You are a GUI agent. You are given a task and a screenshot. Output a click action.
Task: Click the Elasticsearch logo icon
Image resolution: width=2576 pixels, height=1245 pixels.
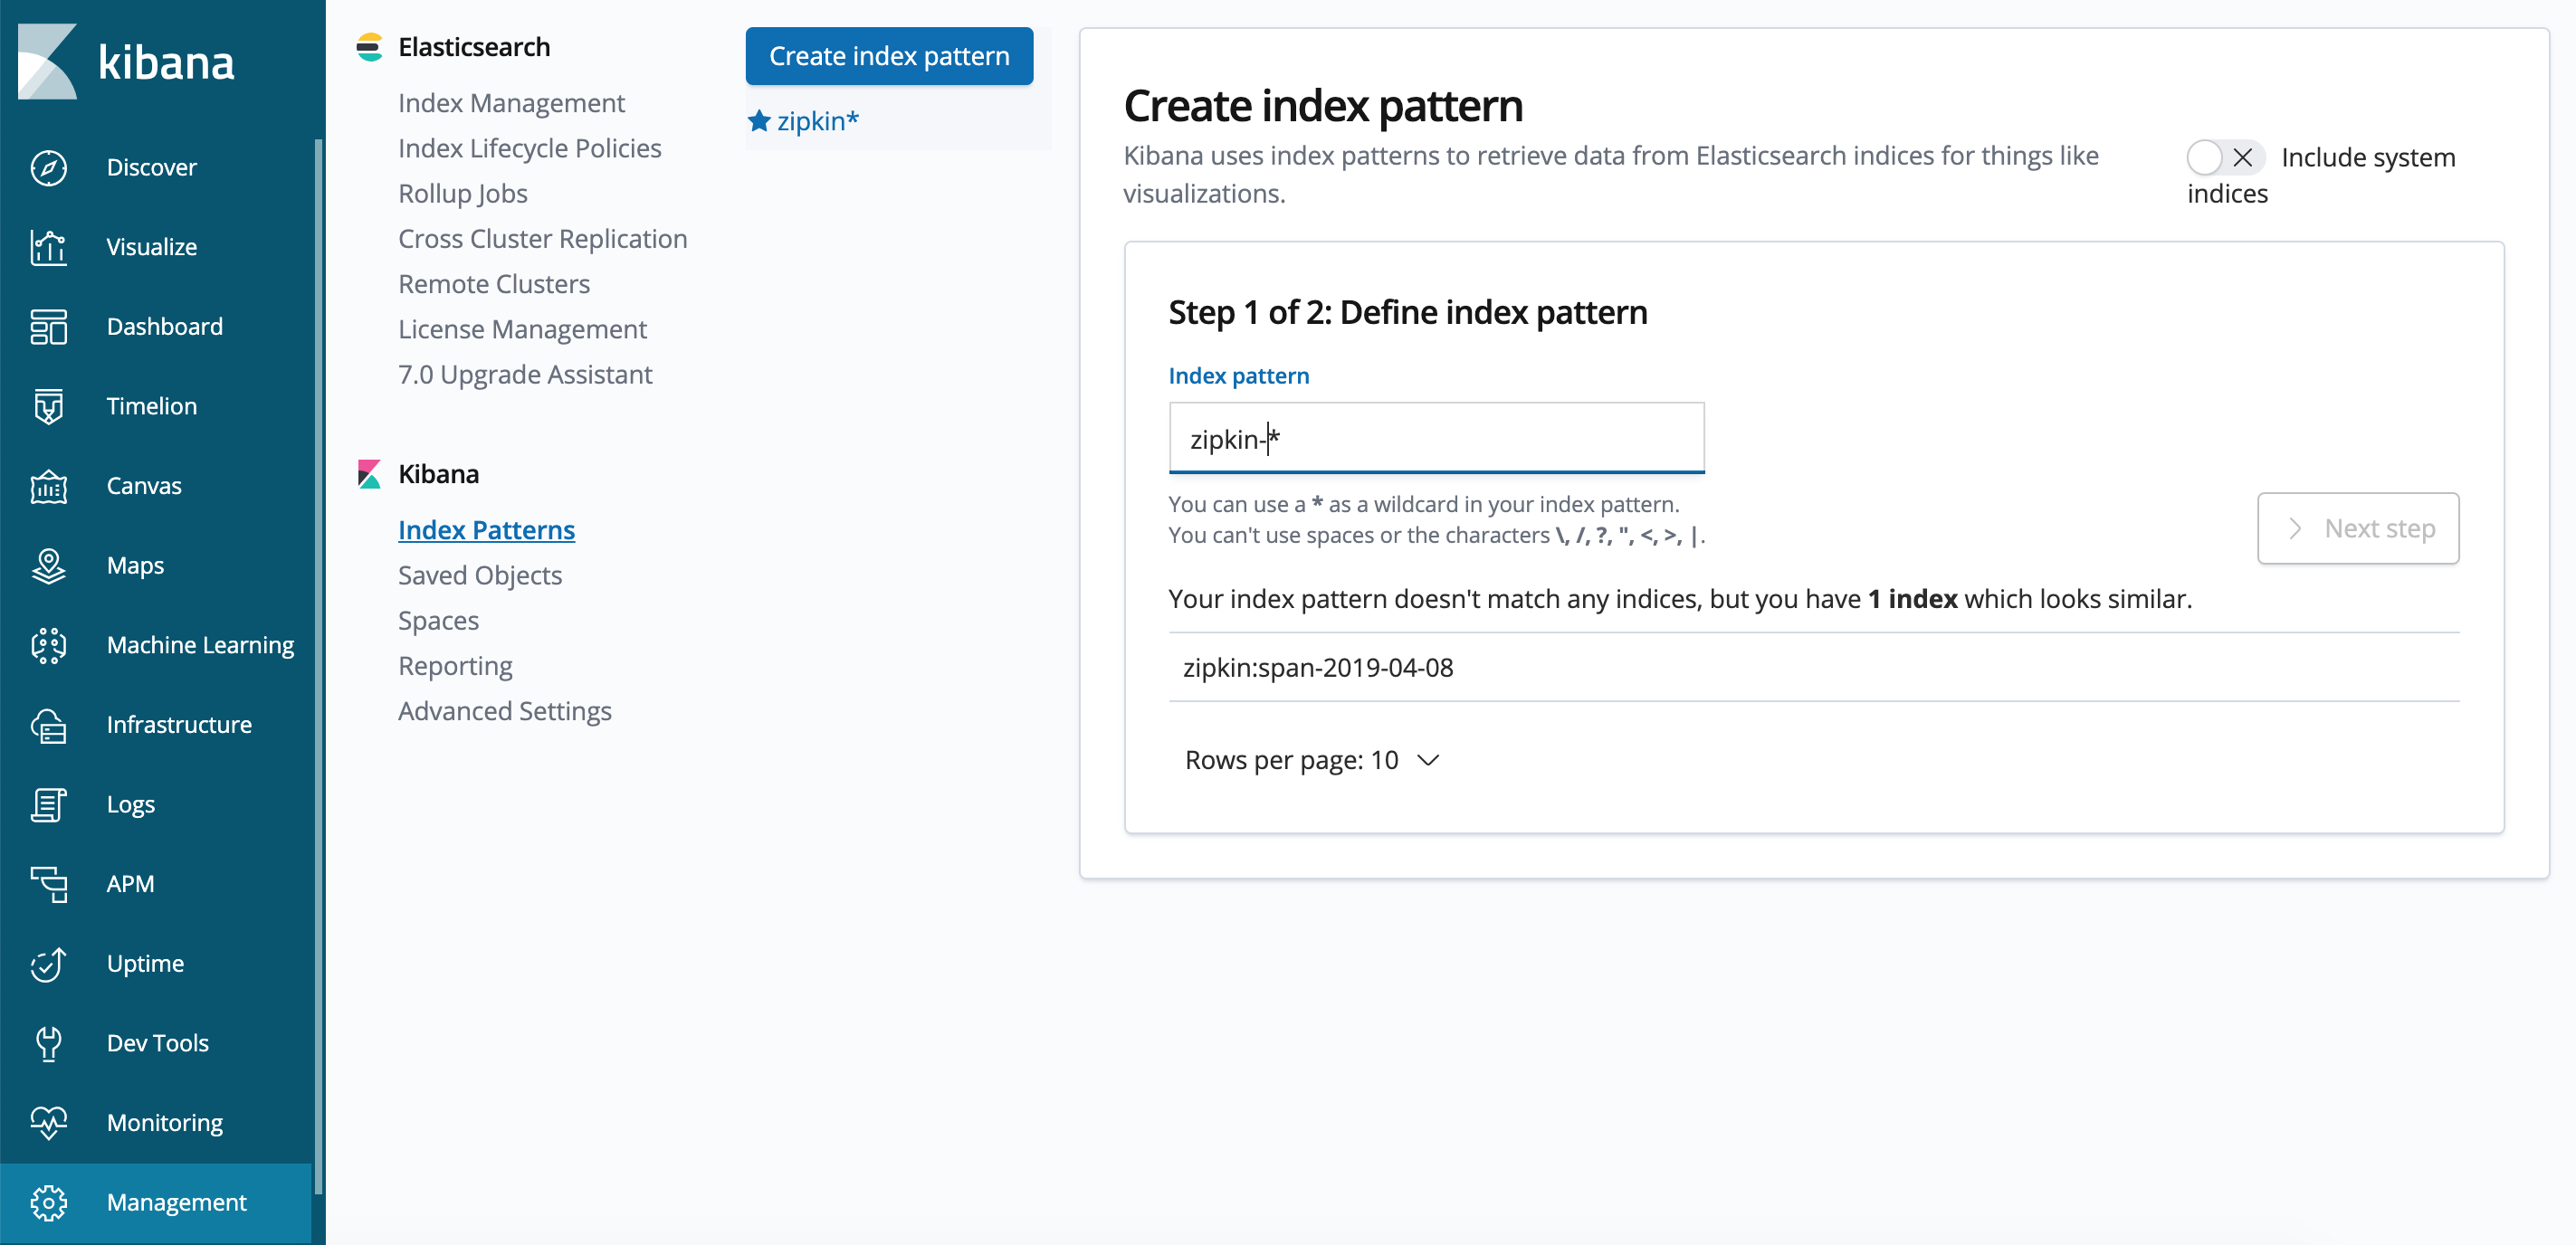(369, 47)
